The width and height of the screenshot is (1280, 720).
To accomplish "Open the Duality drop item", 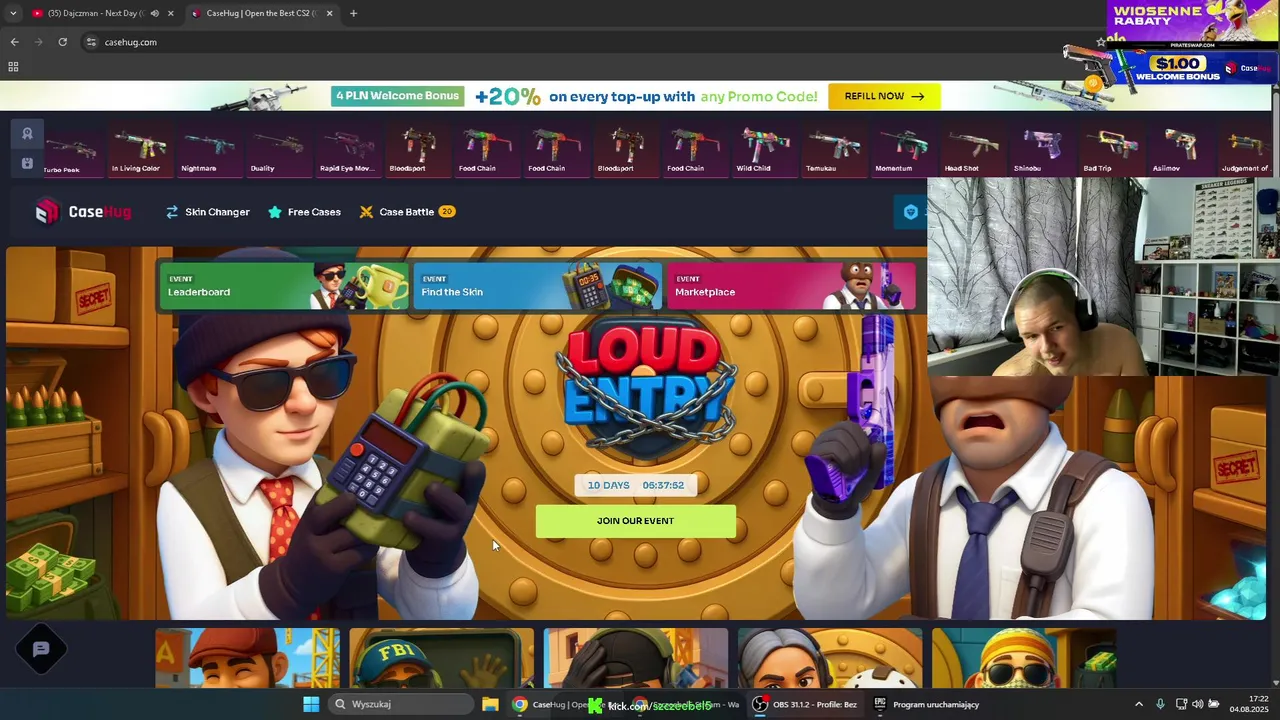I will [x=278, y=150].
